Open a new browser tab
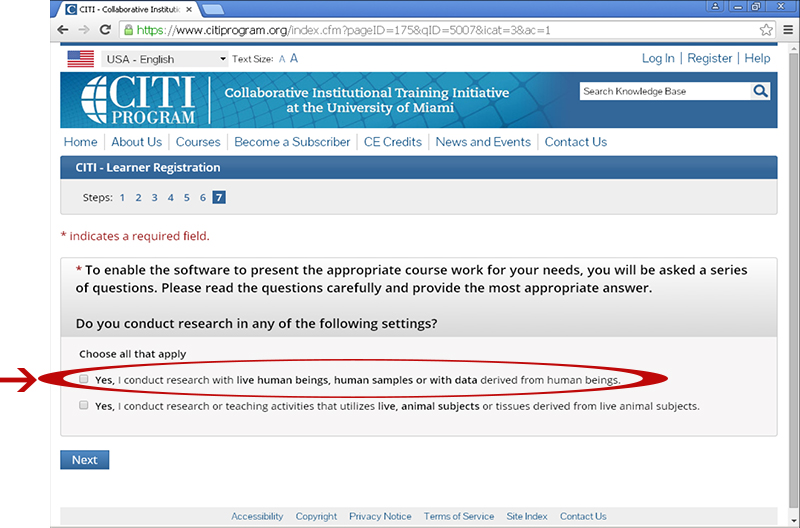Image resolution: width=800 pixels, height=528 pixels. click(x=212, y=9)
